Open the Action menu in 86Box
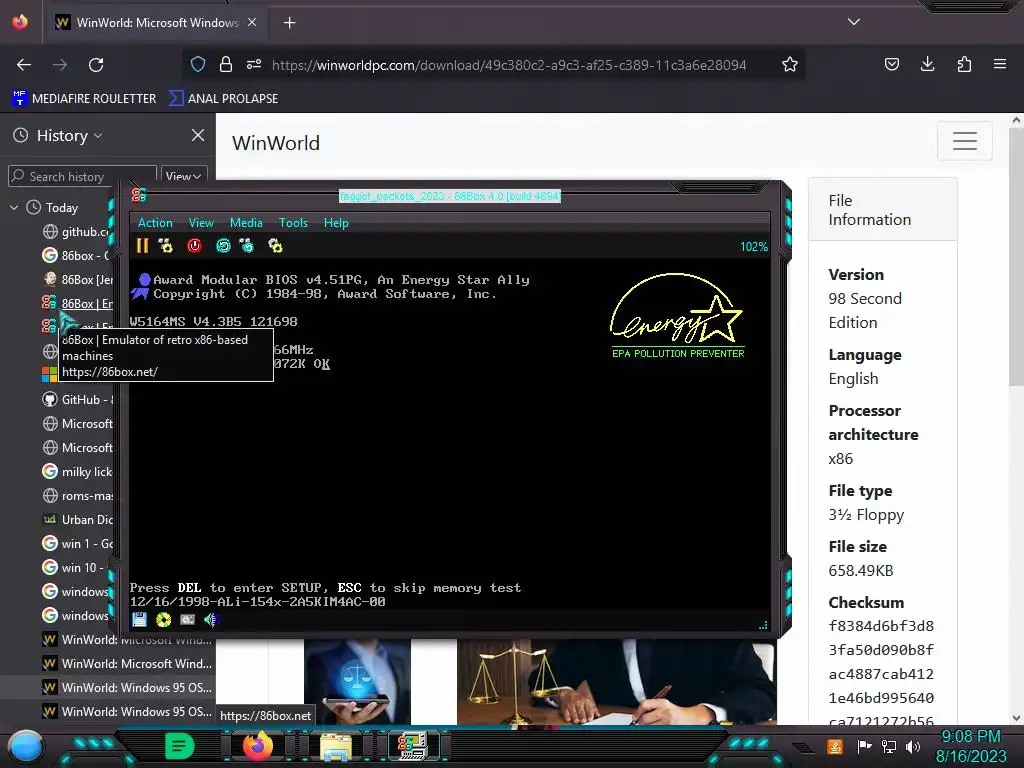The image size is (1024, 768). click(155, 223)
